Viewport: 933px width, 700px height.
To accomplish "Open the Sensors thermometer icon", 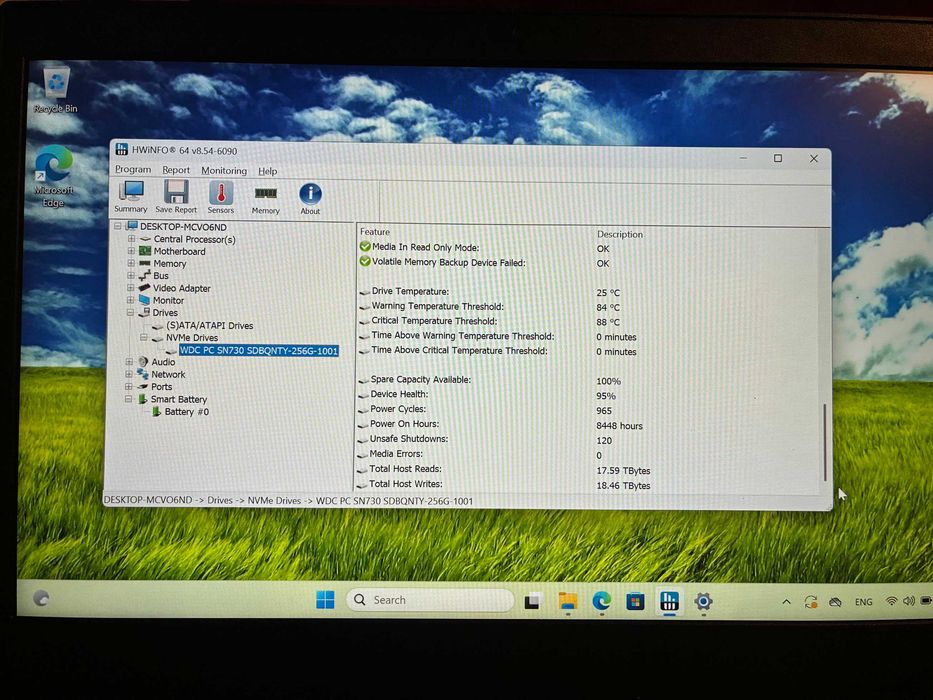I will point(221,198).
